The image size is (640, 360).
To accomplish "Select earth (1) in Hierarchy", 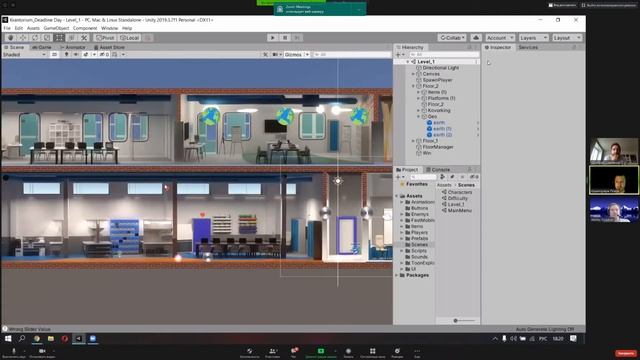I will tap(442, 129).
